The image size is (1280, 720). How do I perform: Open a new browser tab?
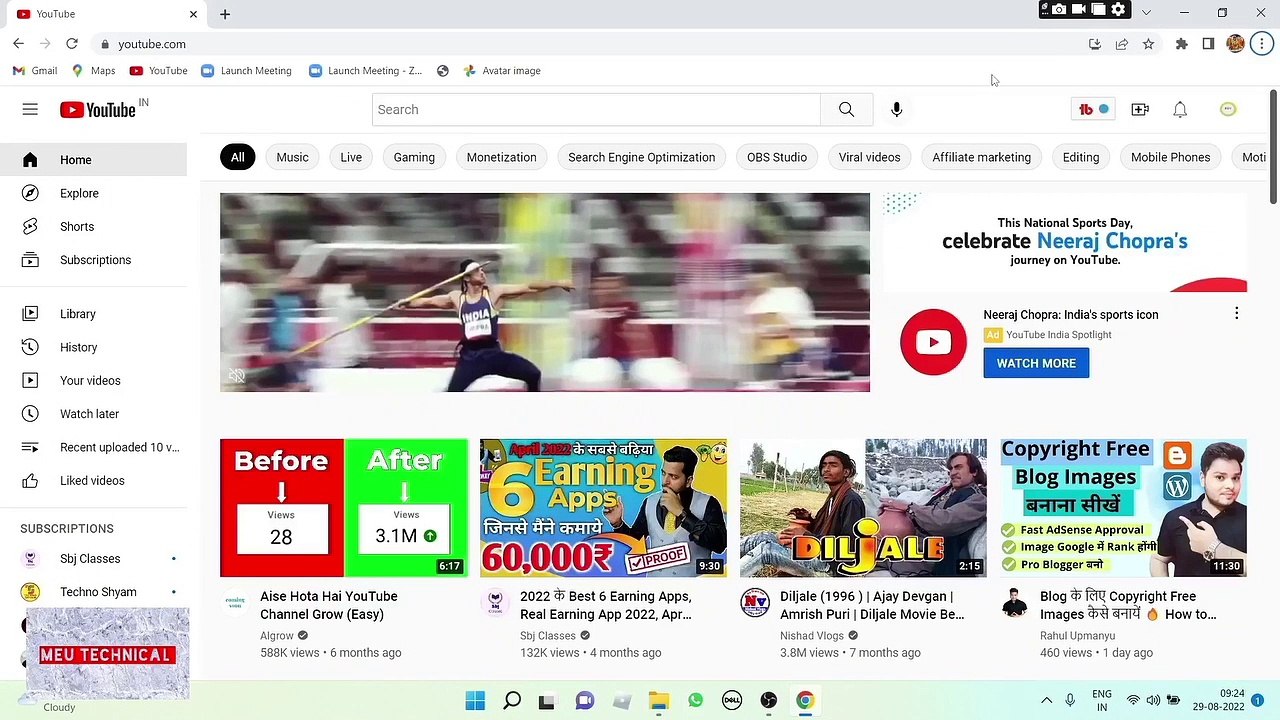click(x=225, y=14)
